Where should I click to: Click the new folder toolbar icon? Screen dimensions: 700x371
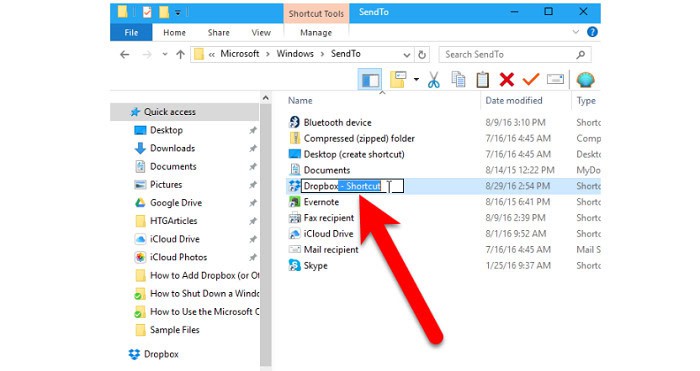[398, 79]
